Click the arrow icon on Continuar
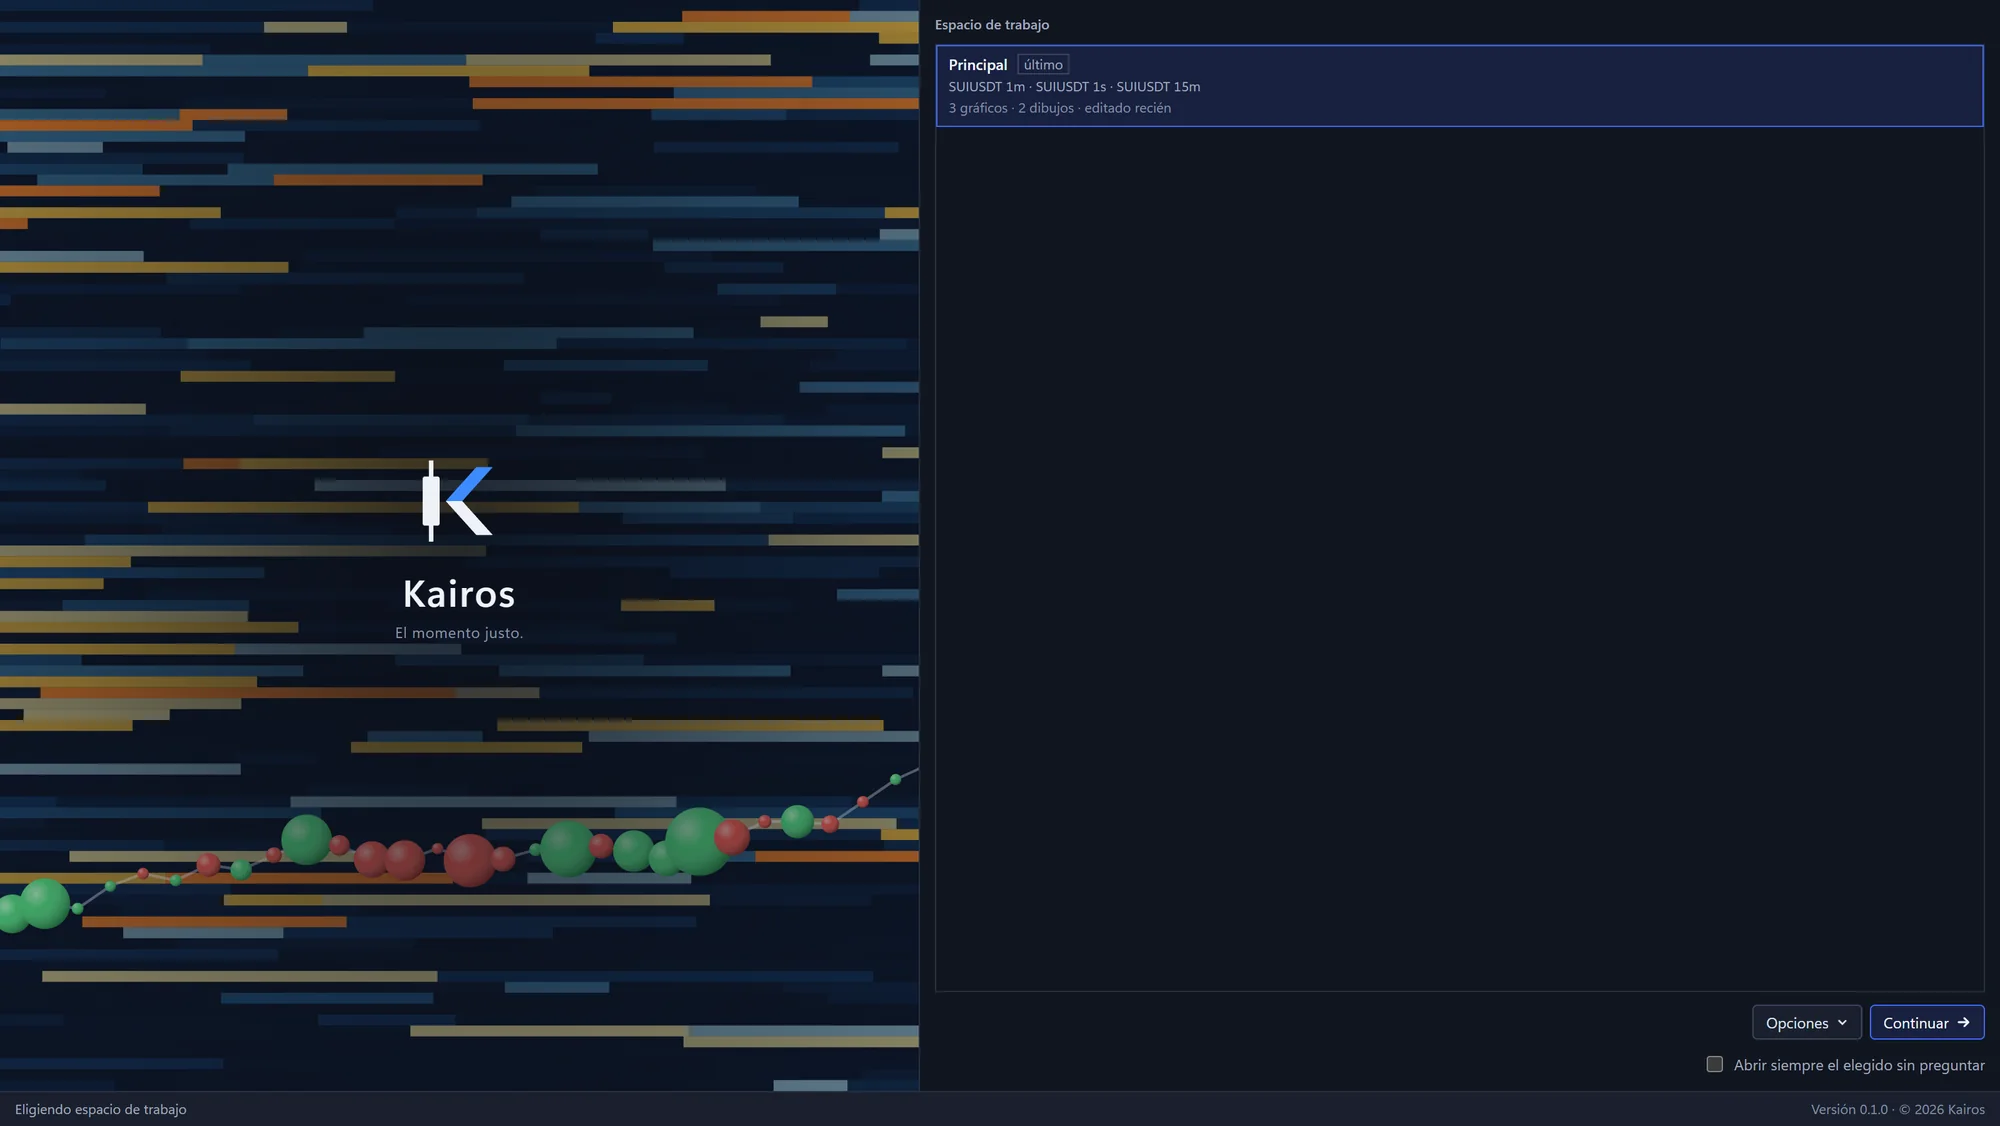 coord(1963,1022)
